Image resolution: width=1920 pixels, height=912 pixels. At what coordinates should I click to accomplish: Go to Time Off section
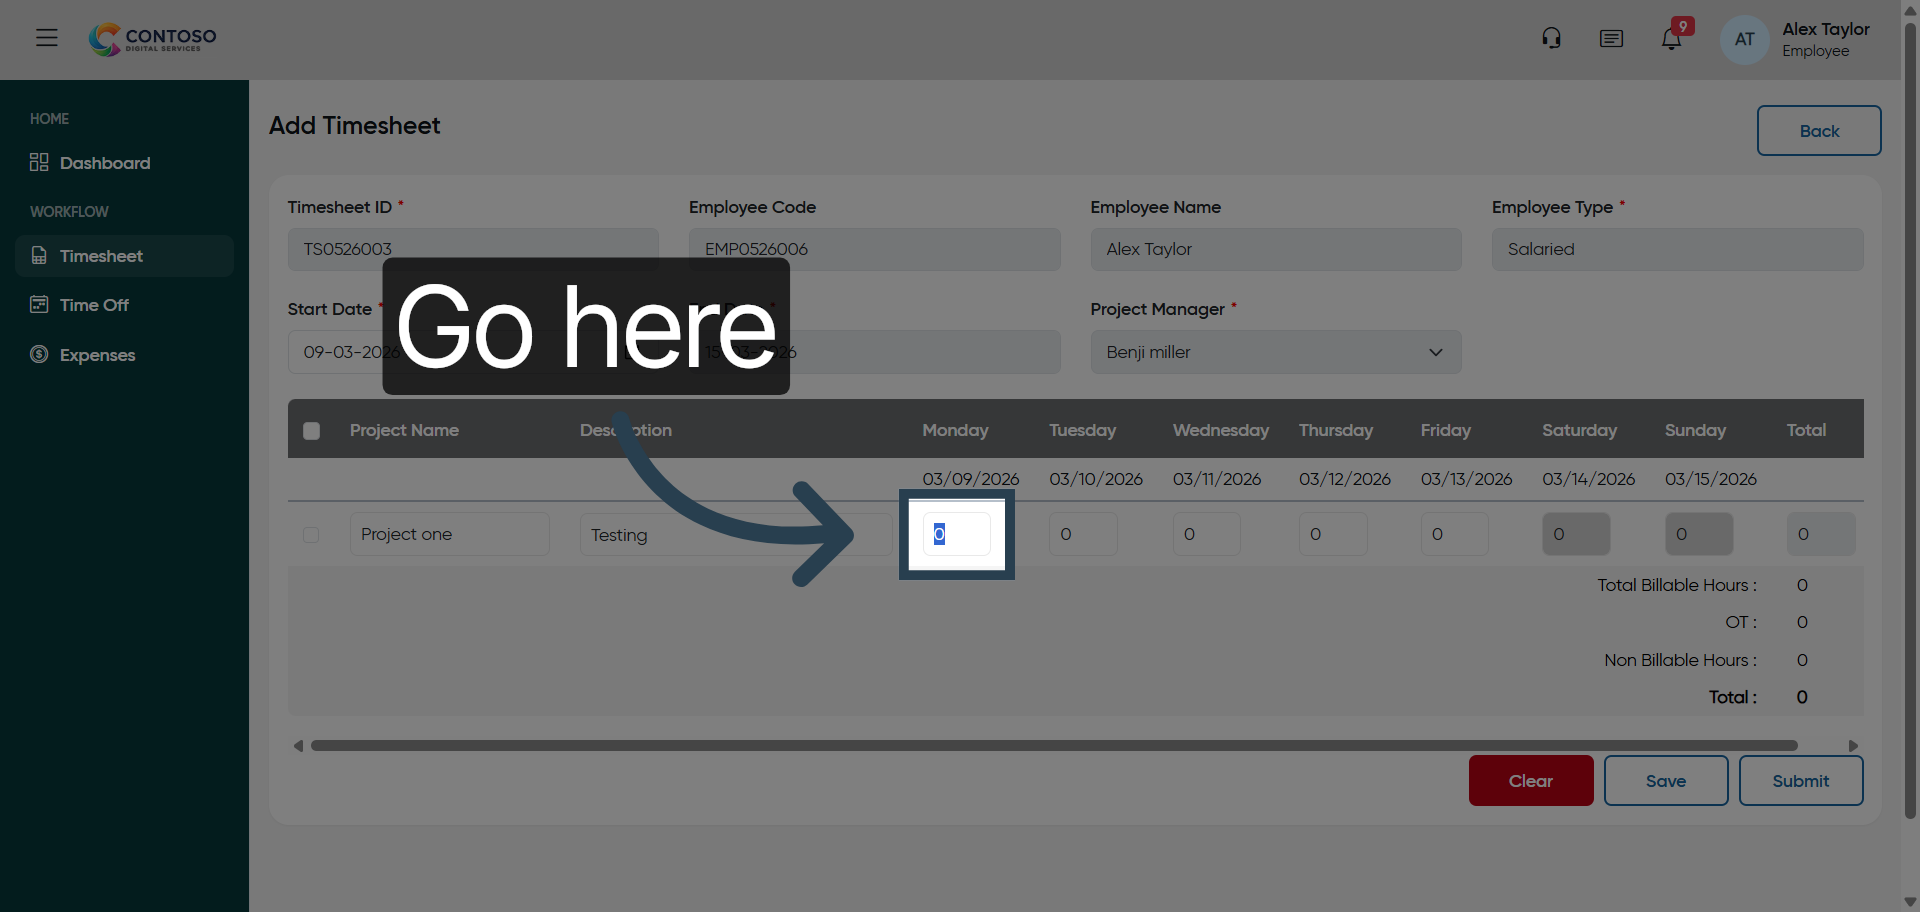click(x=93, y=304)
